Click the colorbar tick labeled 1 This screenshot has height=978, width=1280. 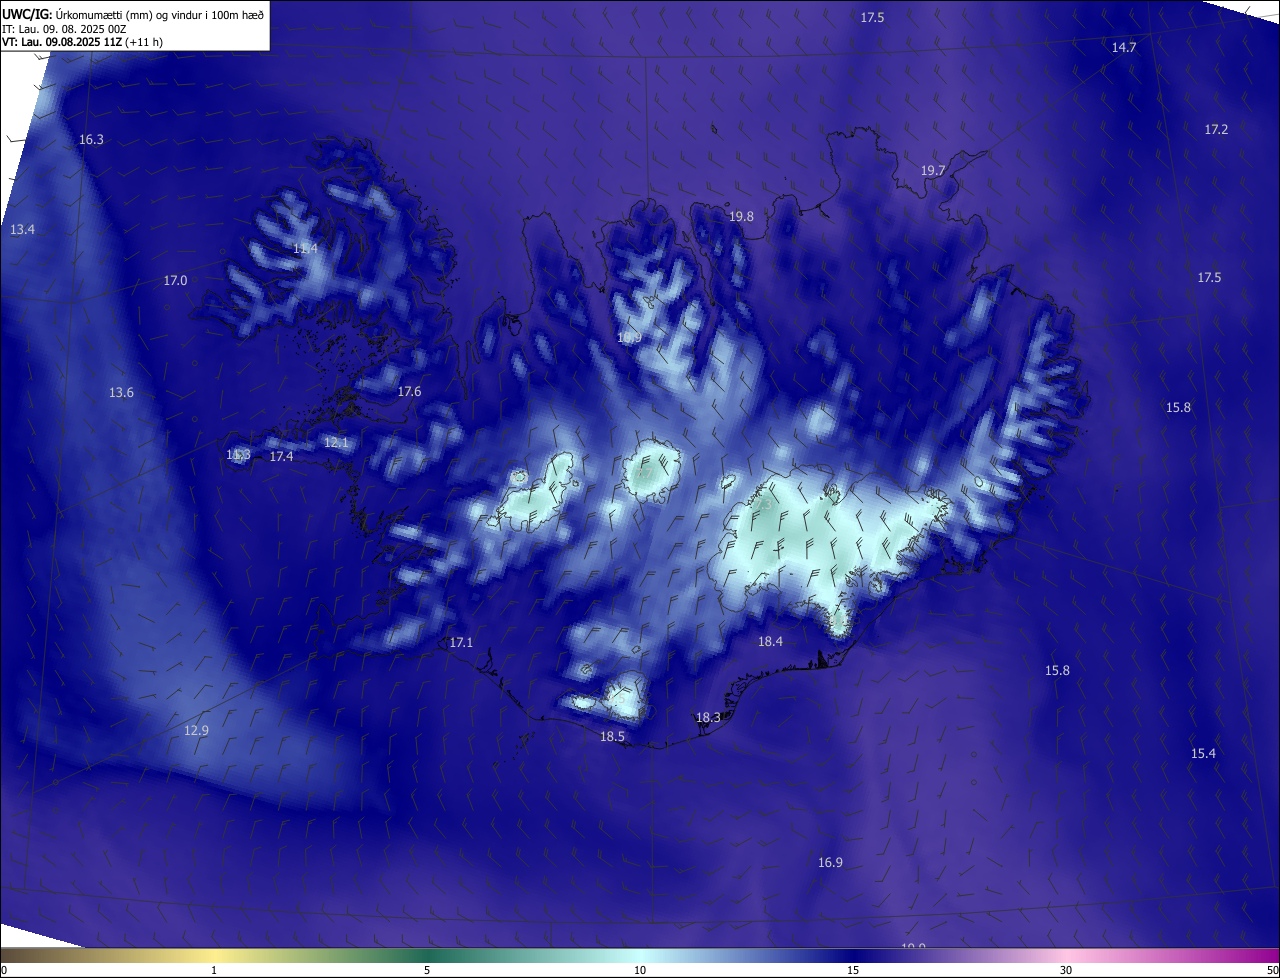coord(214,970)
